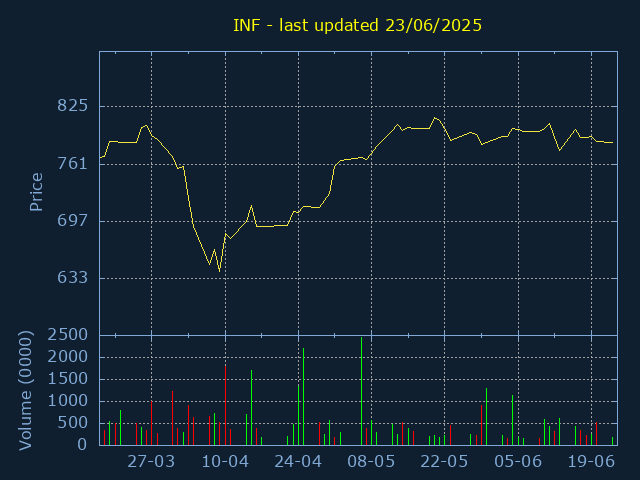The height and width of the screenshot is (480, 640).
Task: Click the tallest green volume bar near 08-05
Action: coord(361,391)
